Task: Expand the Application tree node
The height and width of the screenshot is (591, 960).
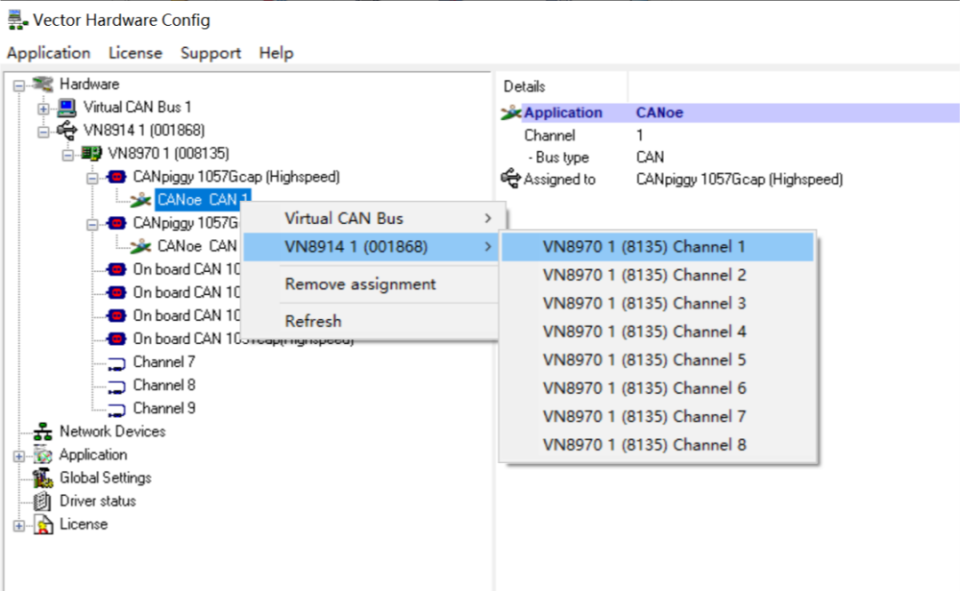Action: pos(19,456)
